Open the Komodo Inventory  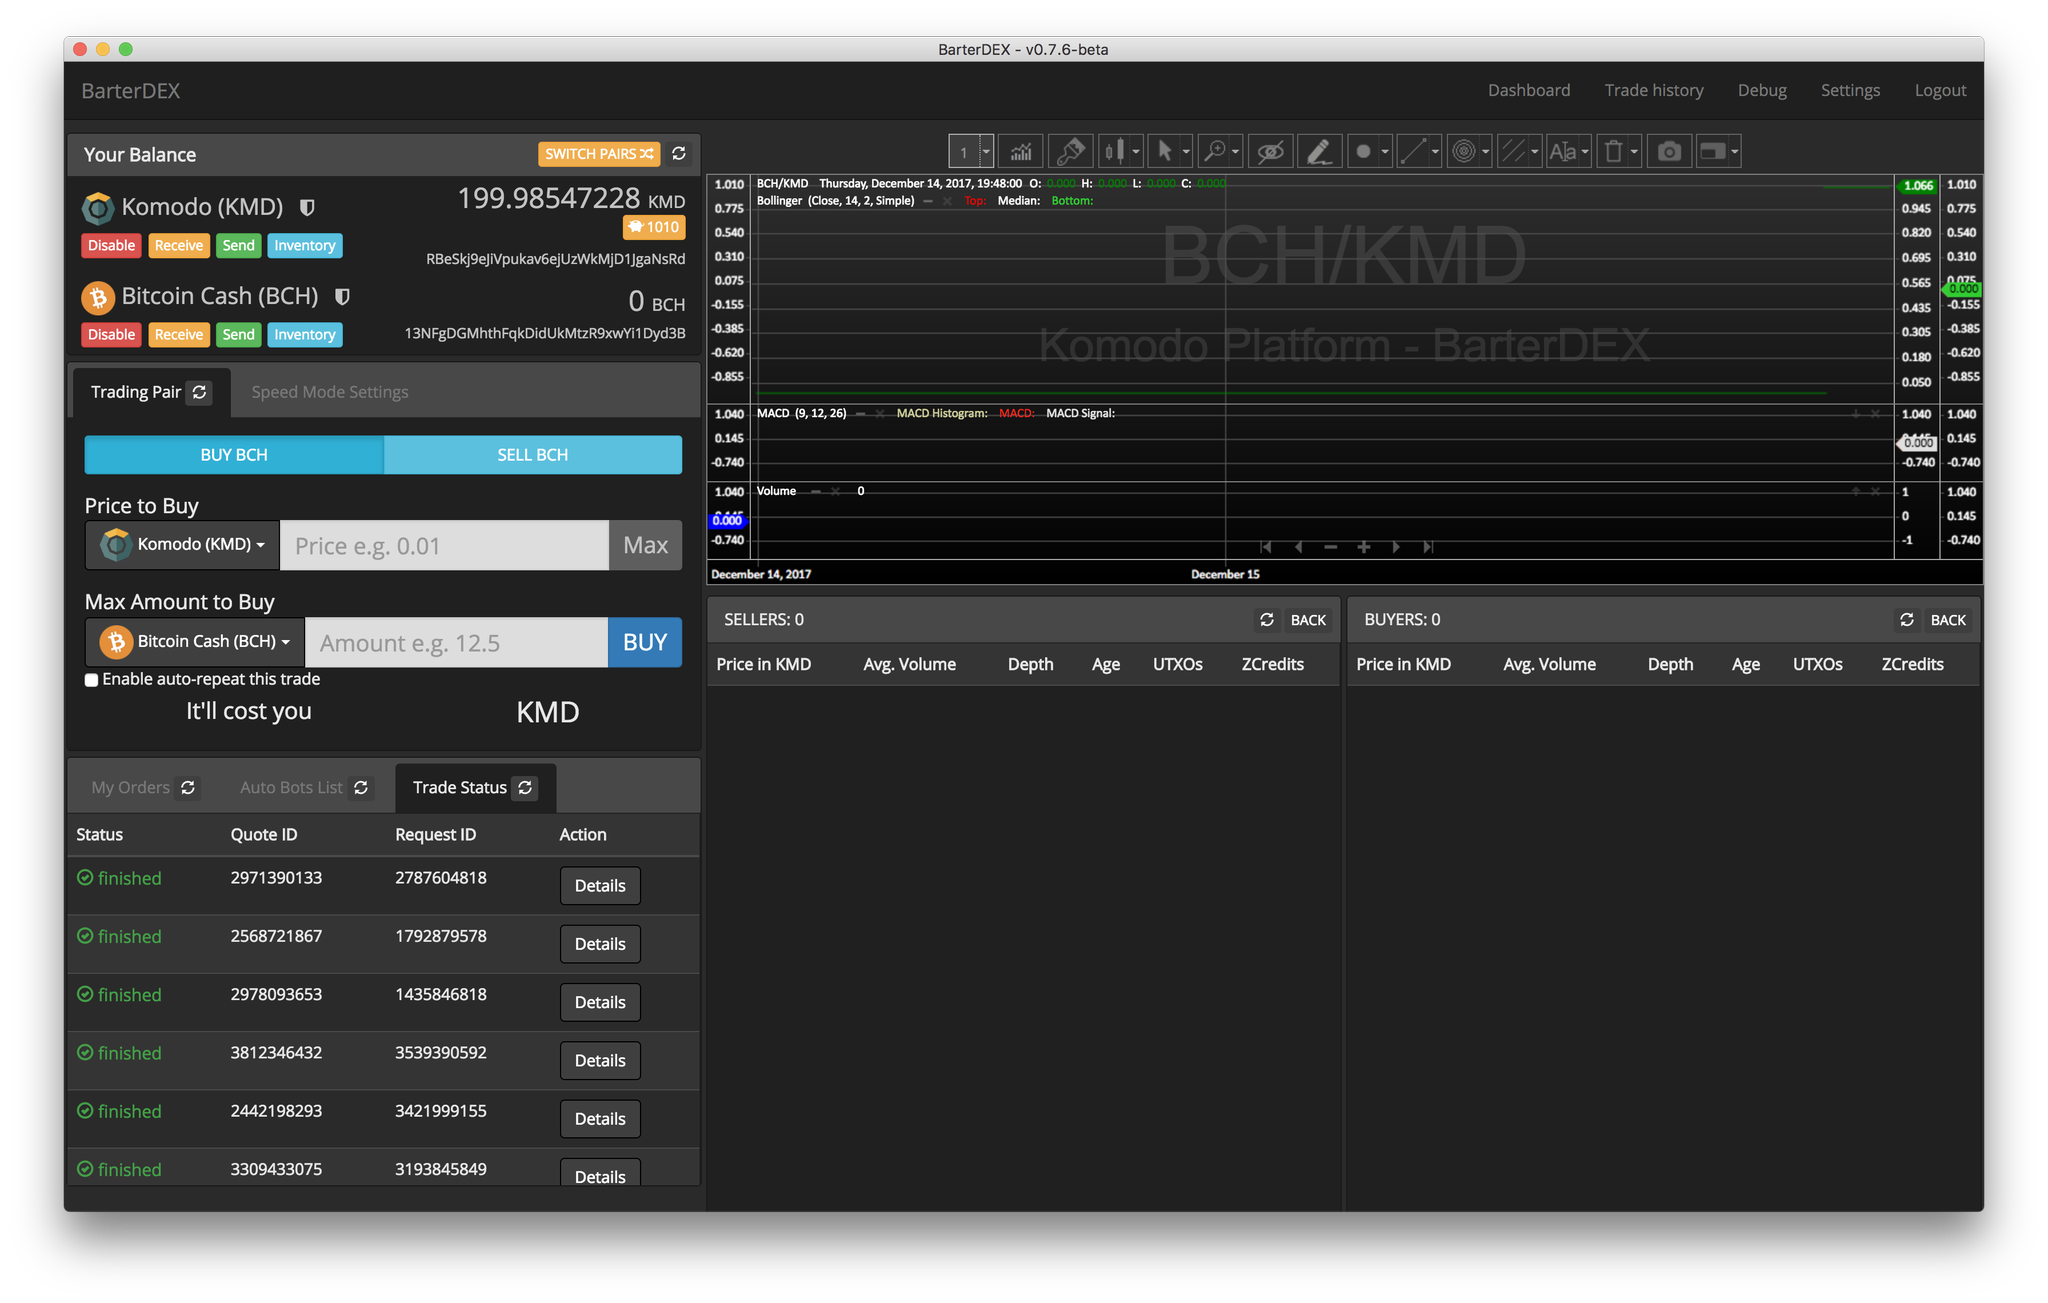click(305, 246)
